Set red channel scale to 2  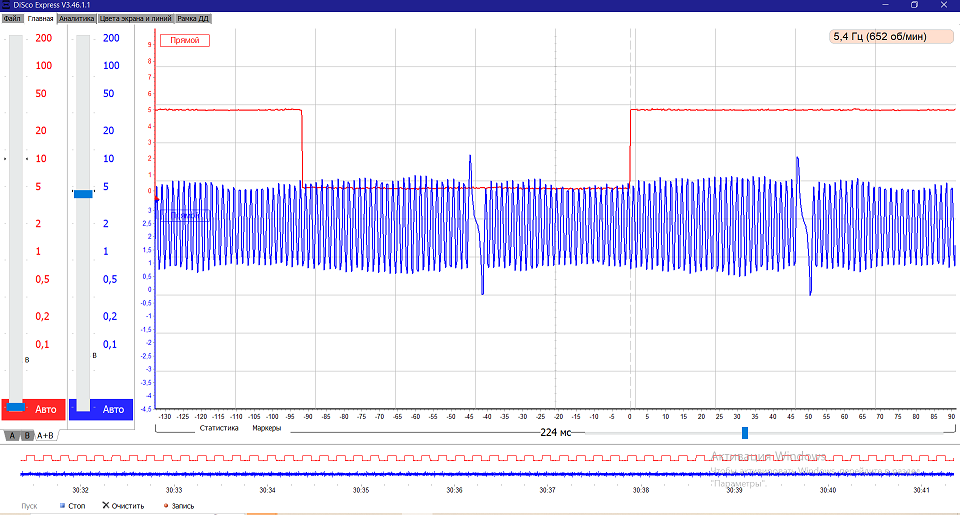click(x=38, y=224)
